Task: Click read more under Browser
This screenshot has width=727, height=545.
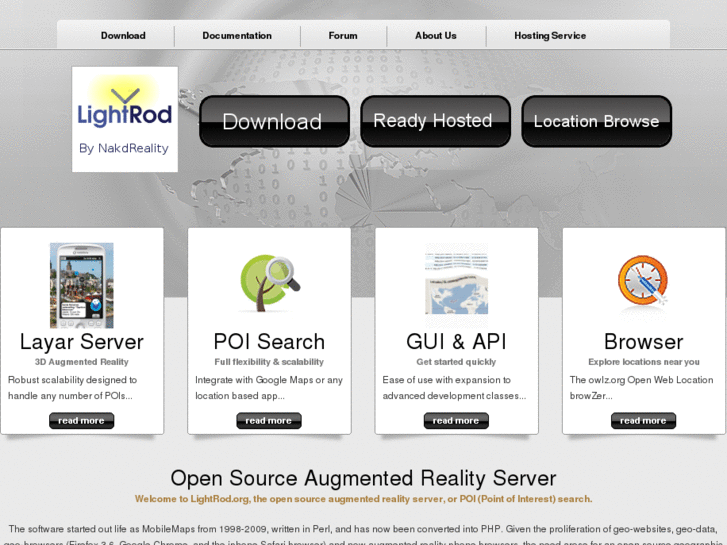Action: (x=644, y=421)
